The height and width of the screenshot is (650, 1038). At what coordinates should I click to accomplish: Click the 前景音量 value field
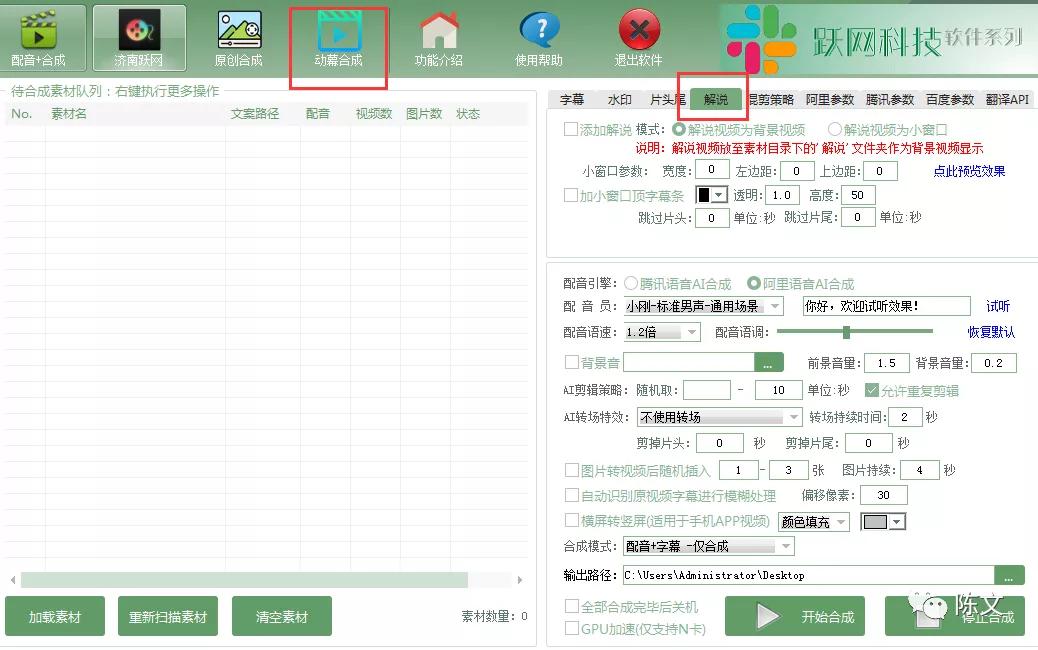pos(886,363)
